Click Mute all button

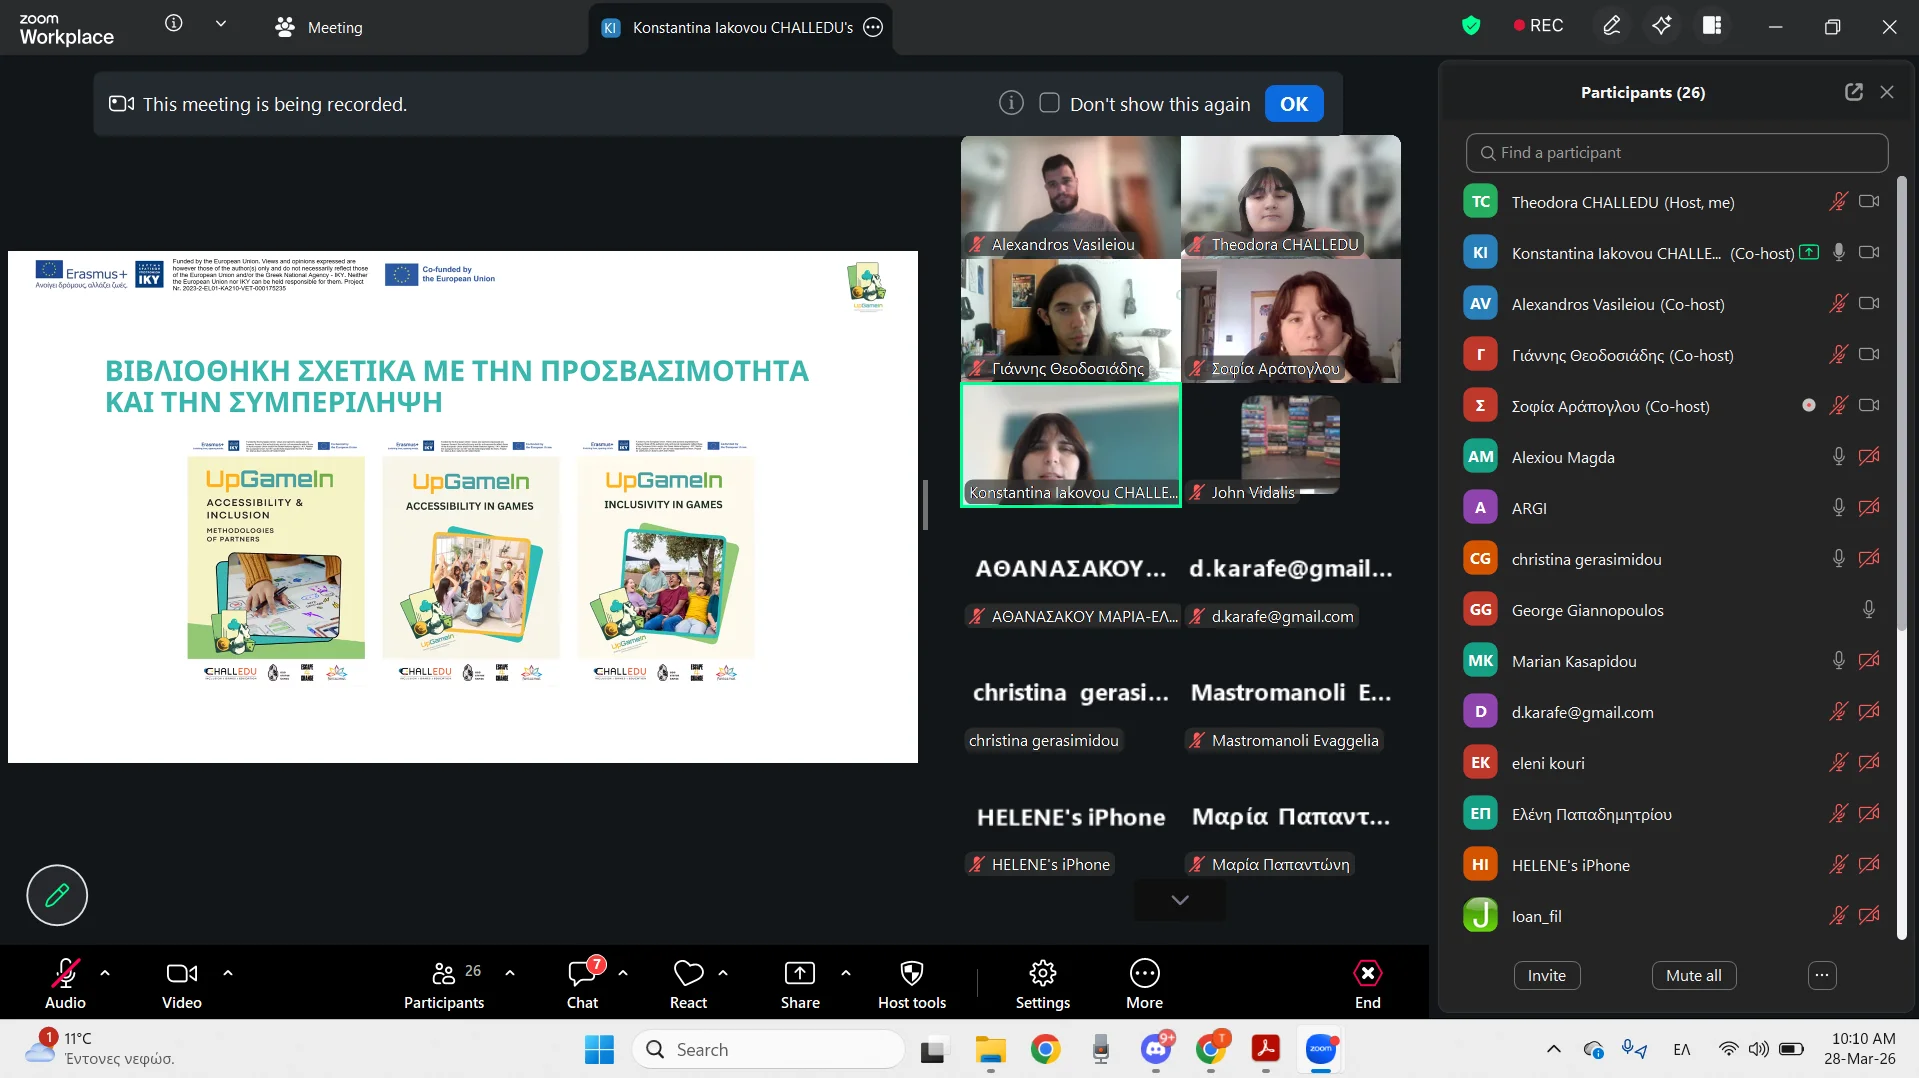(x=1693, y=975)
